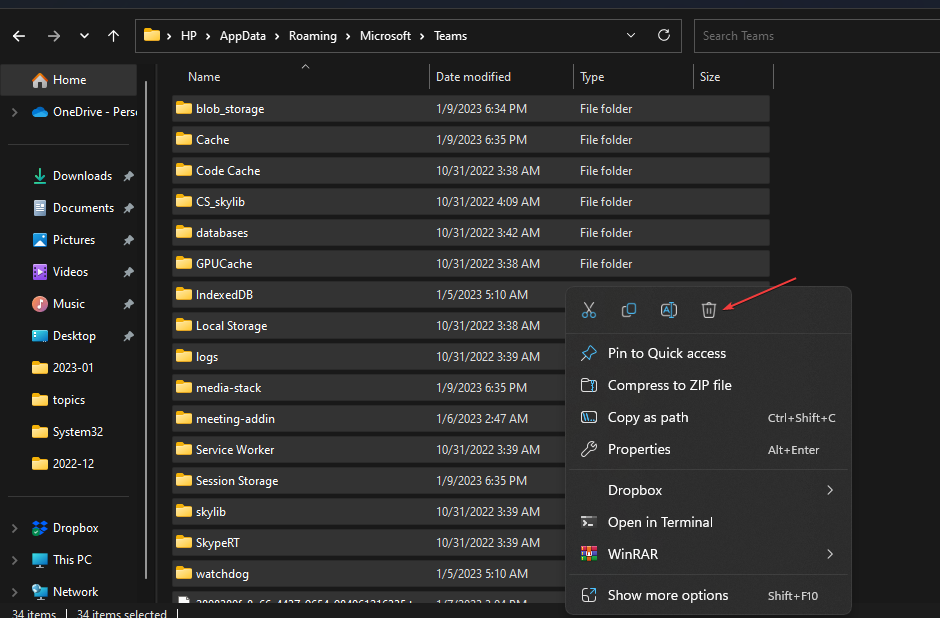940x618 pixels.
Task: Click Microsoft in the breadcrumb path
Action: click(x=385, y=36)
